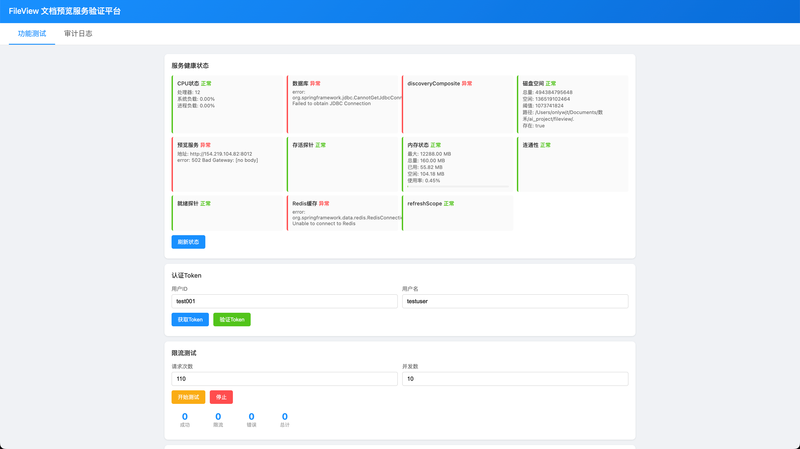
Task: Click the 请求次数 input showing 110
Action: click(284, 379)
